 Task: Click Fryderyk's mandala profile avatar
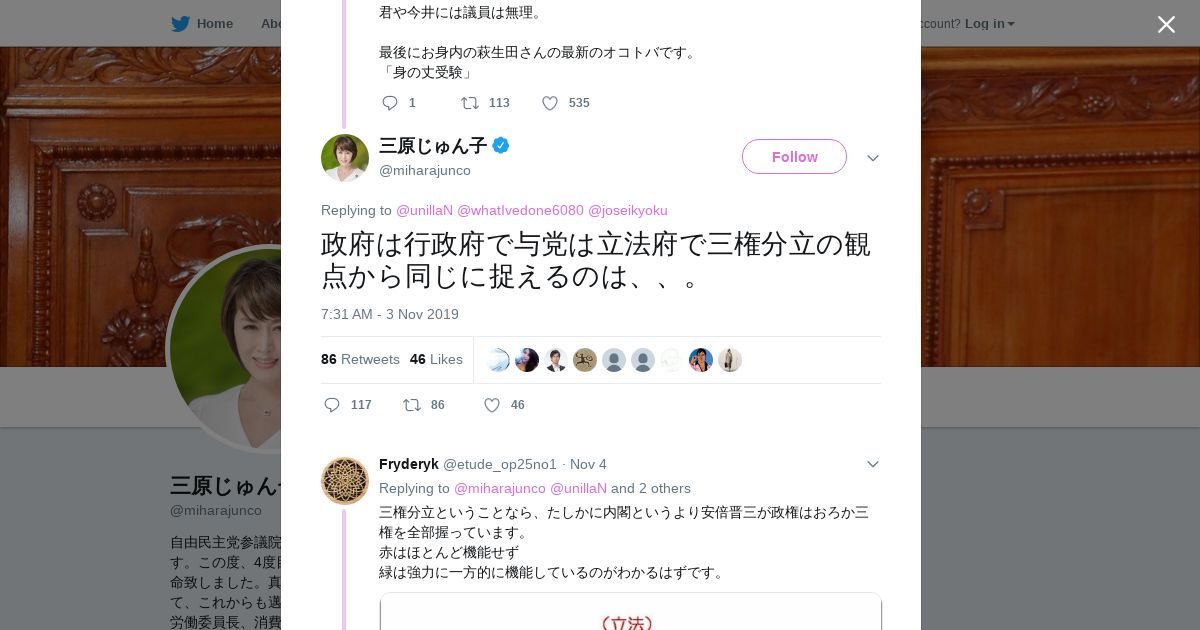(345, 481)
